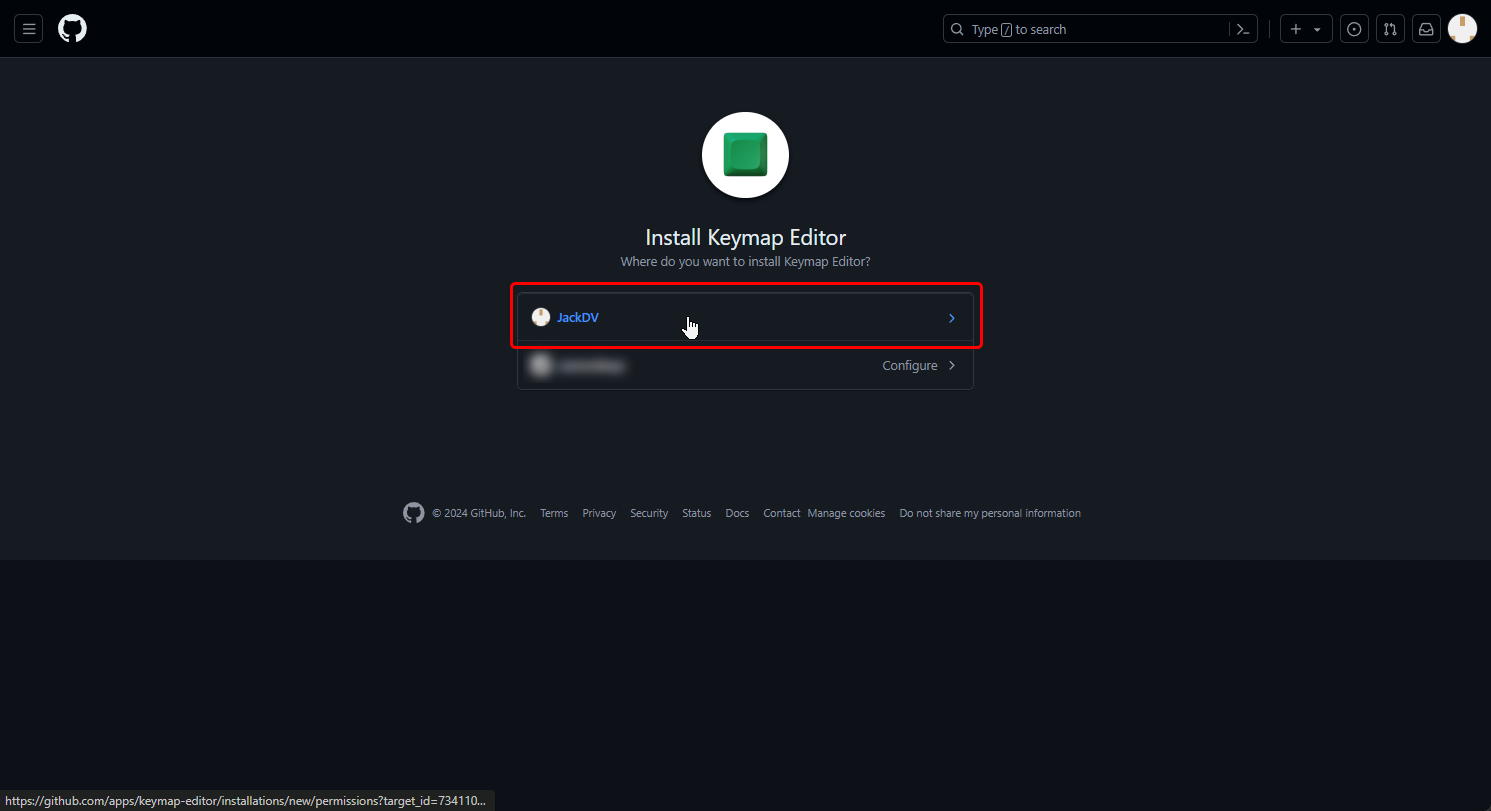
Task: Click the create new plus icon
Action: click(1296, 29)
